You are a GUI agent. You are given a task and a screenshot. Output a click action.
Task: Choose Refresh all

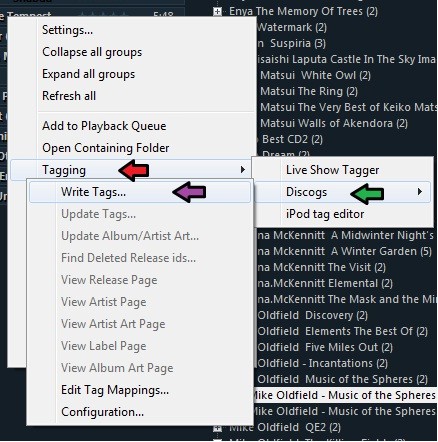[69, 96]
